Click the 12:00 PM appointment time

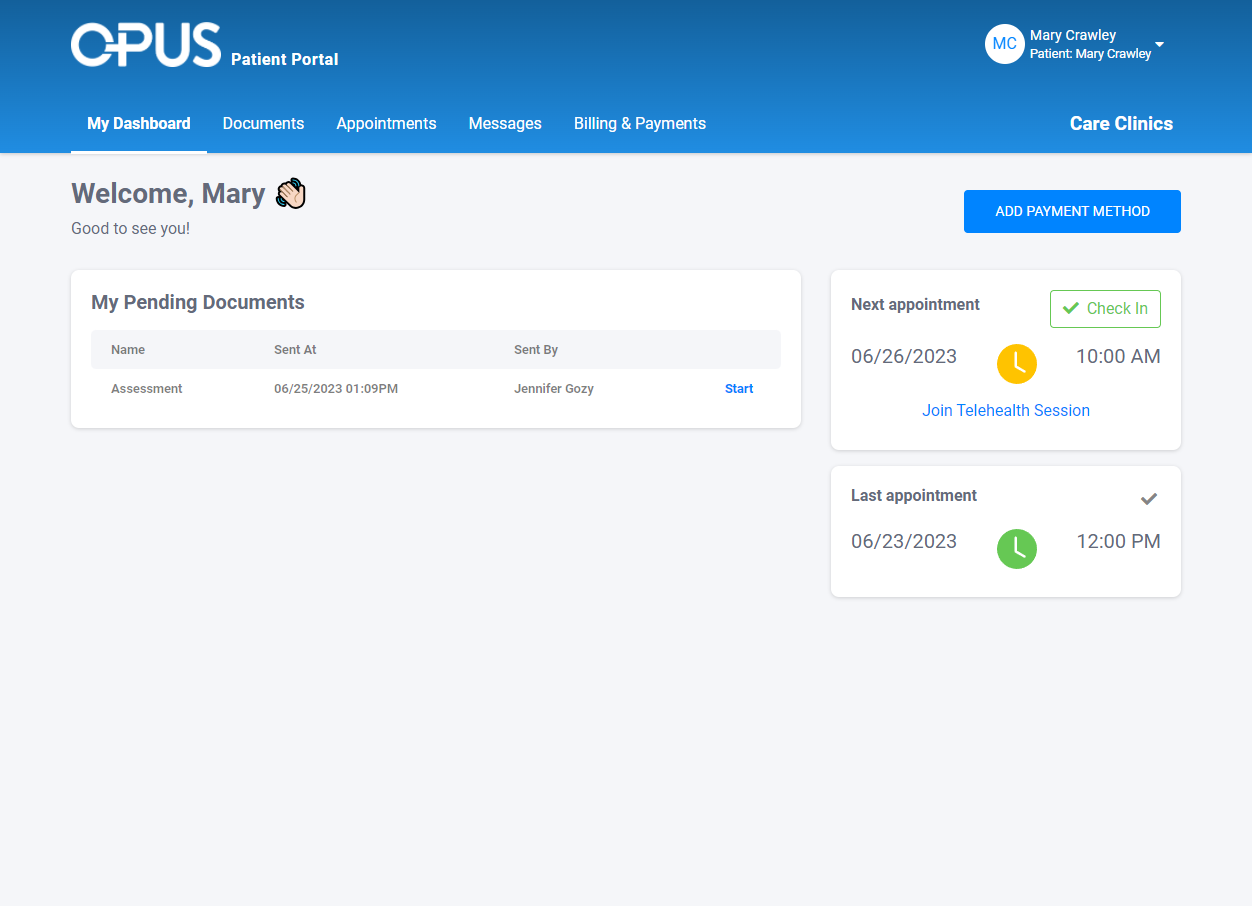(x=1118, y=542)
